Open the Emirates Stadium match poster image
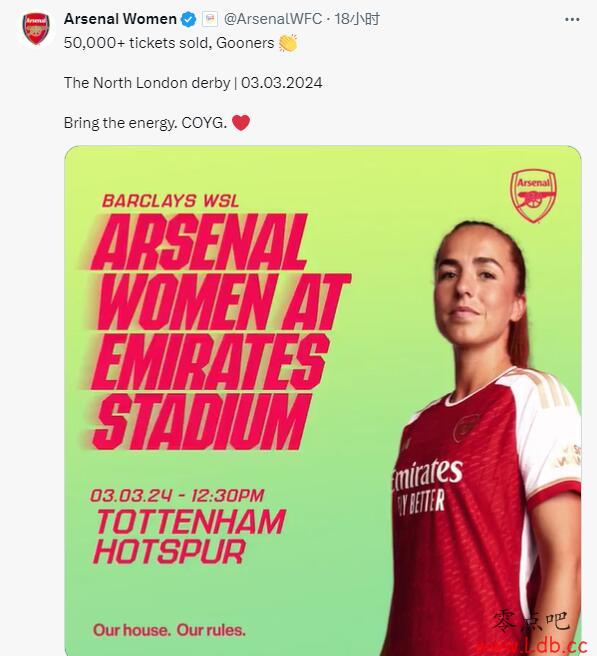This screenshot has height=656, width=597. coord(323,400)
